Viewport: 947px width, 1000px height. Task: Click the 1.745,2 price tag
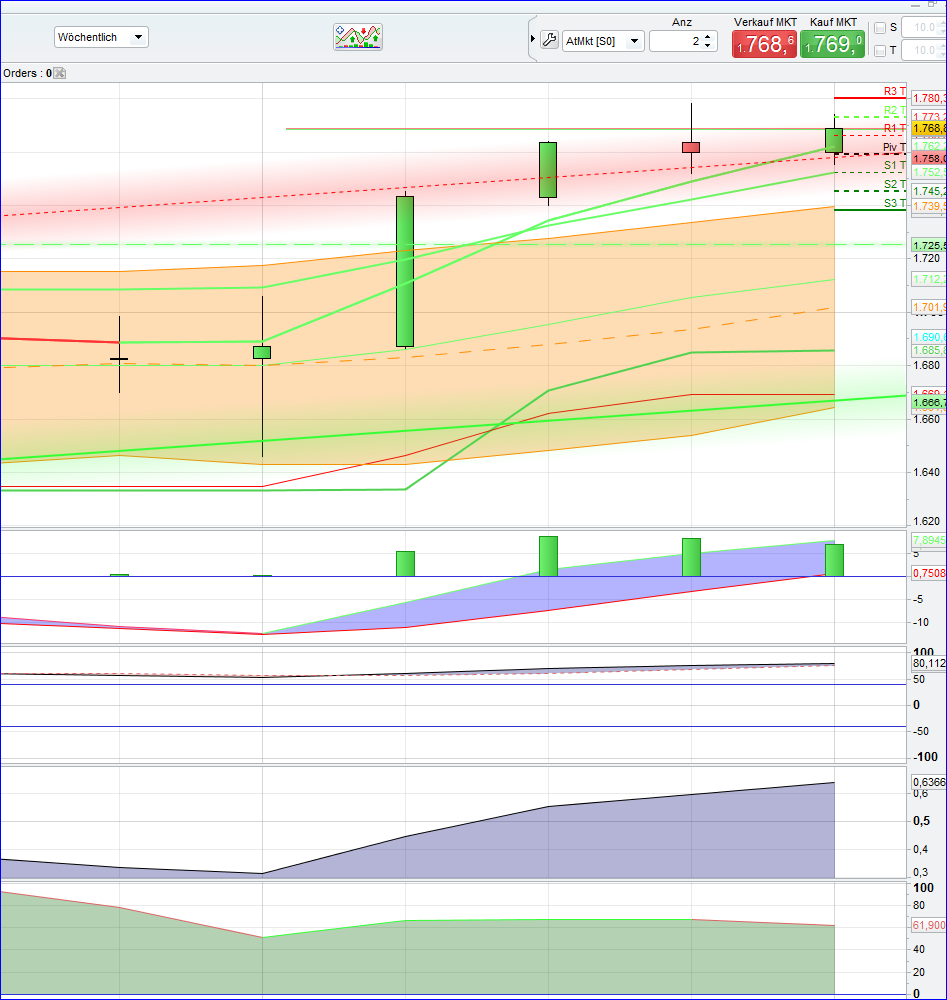[x=929, y=191]
